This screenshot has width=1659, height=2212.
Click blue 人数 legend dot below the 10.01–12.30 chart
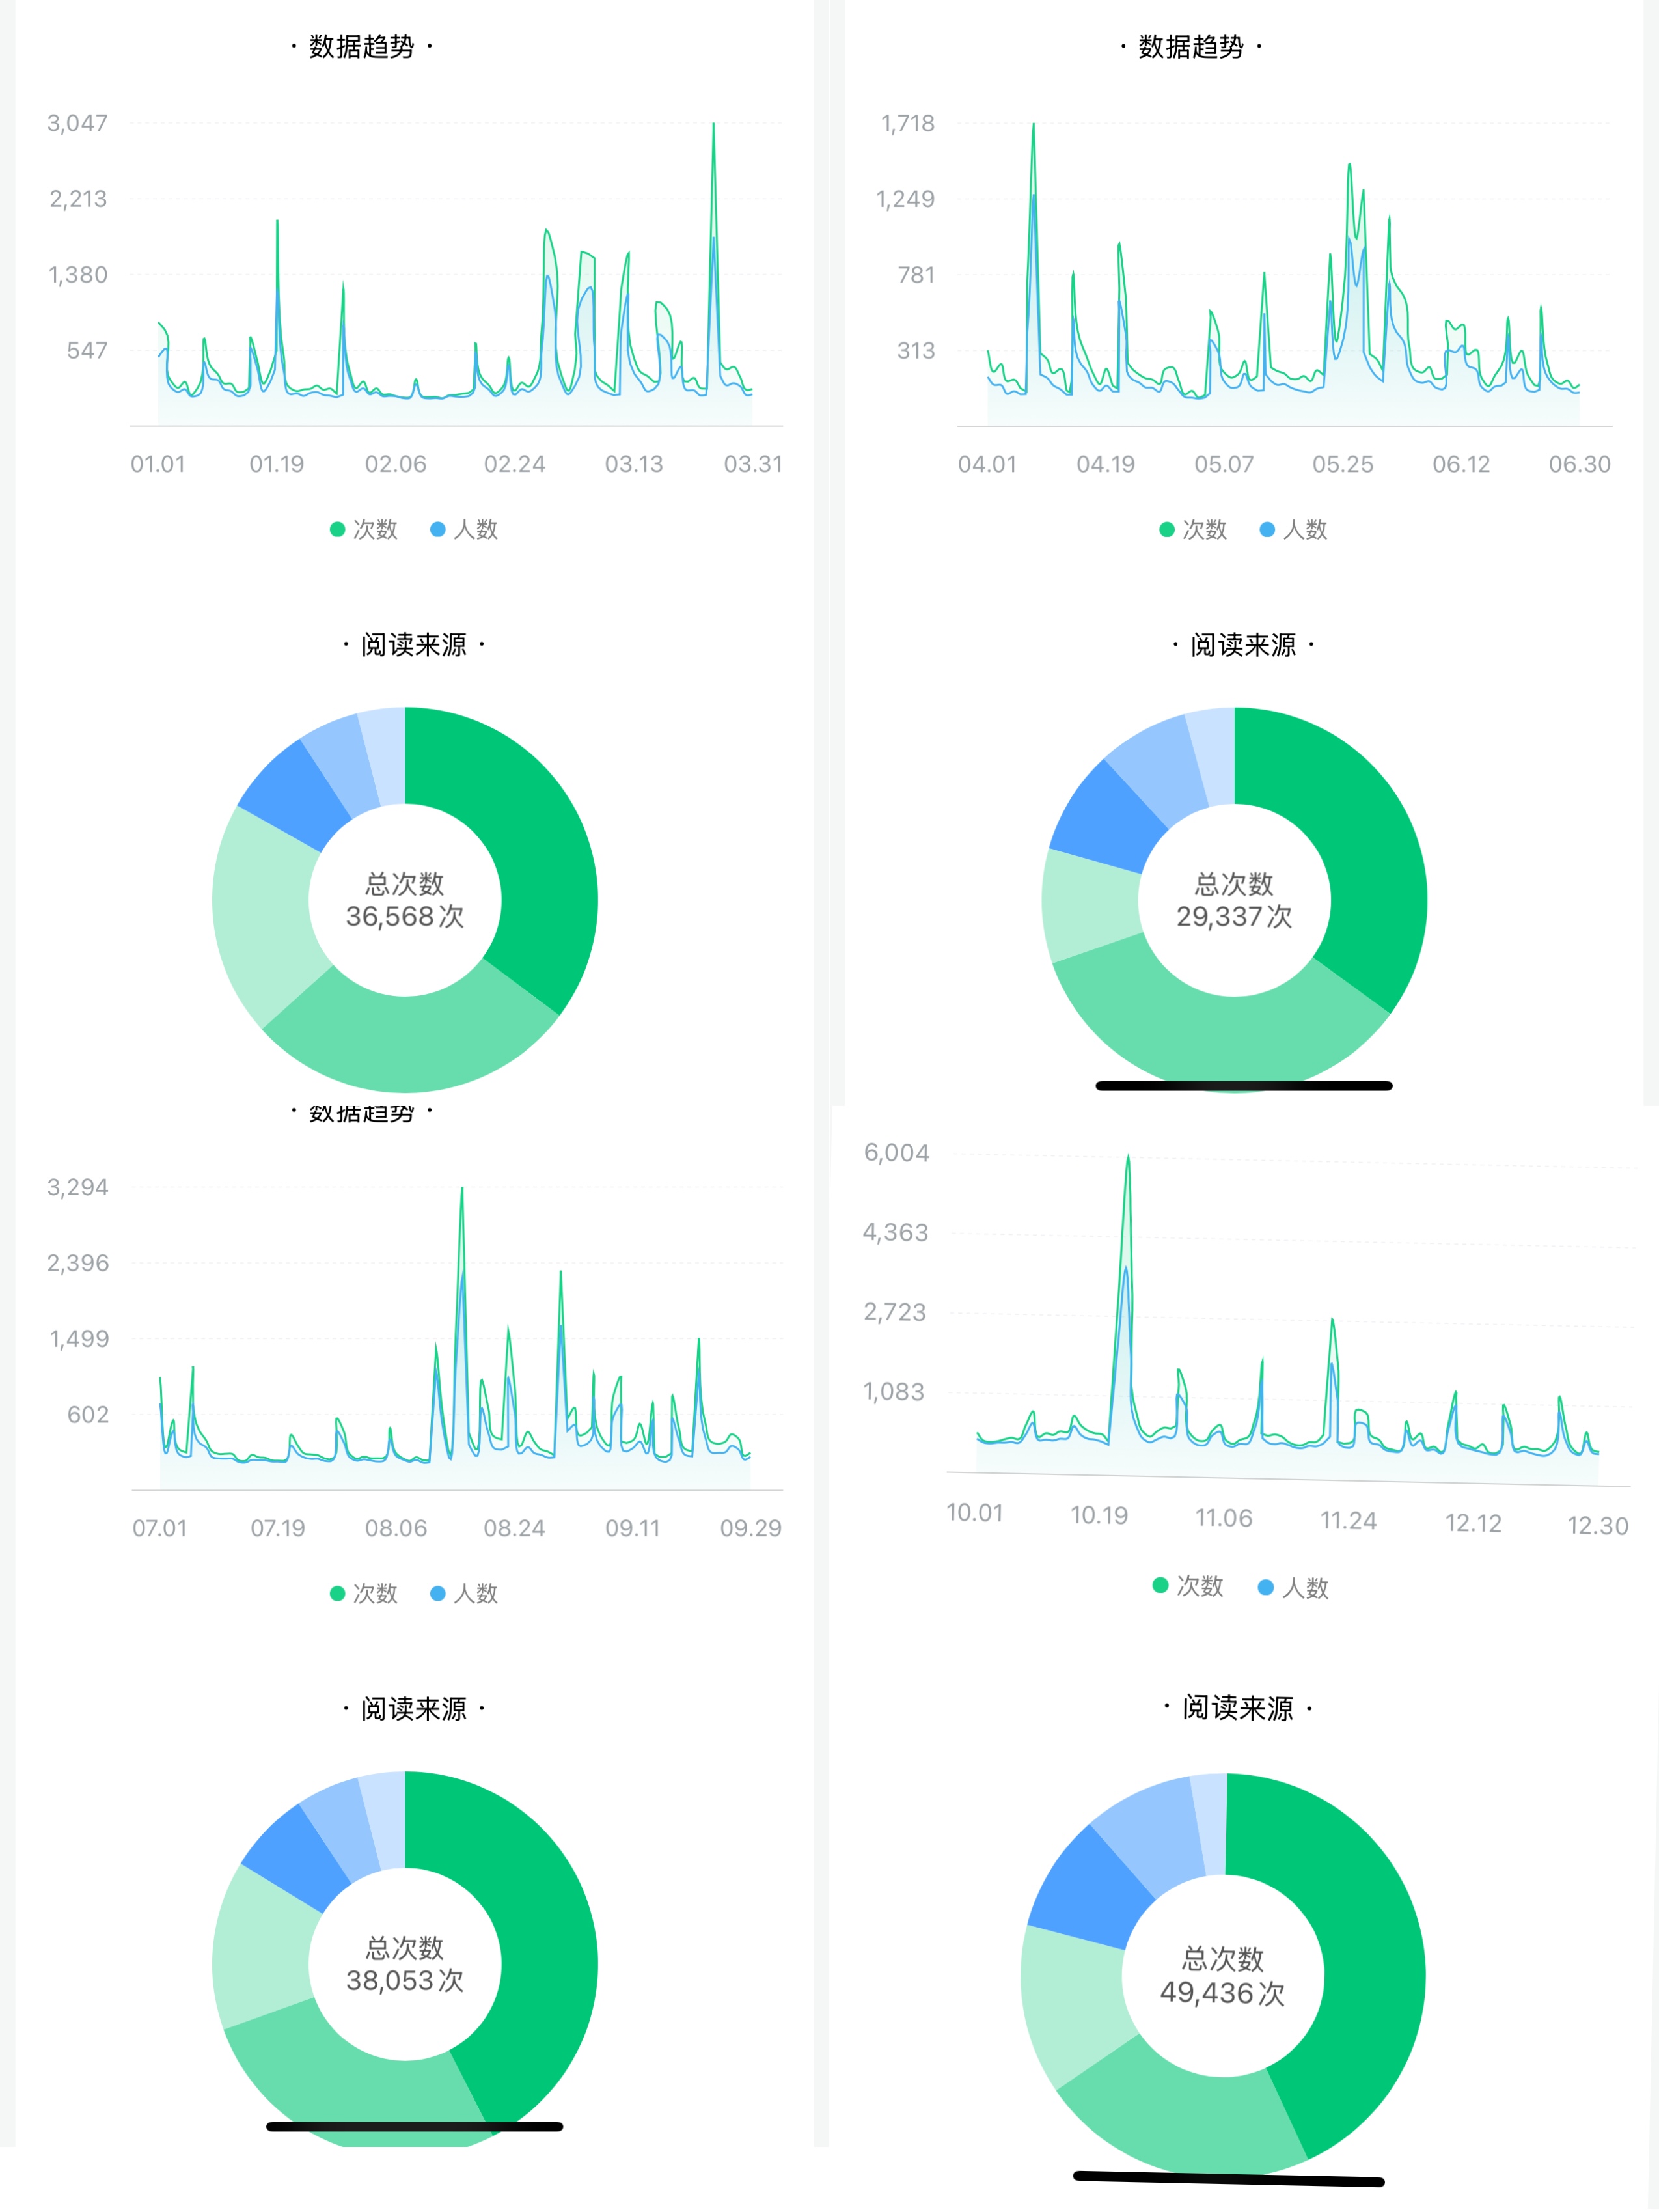click(1265, 1587)
